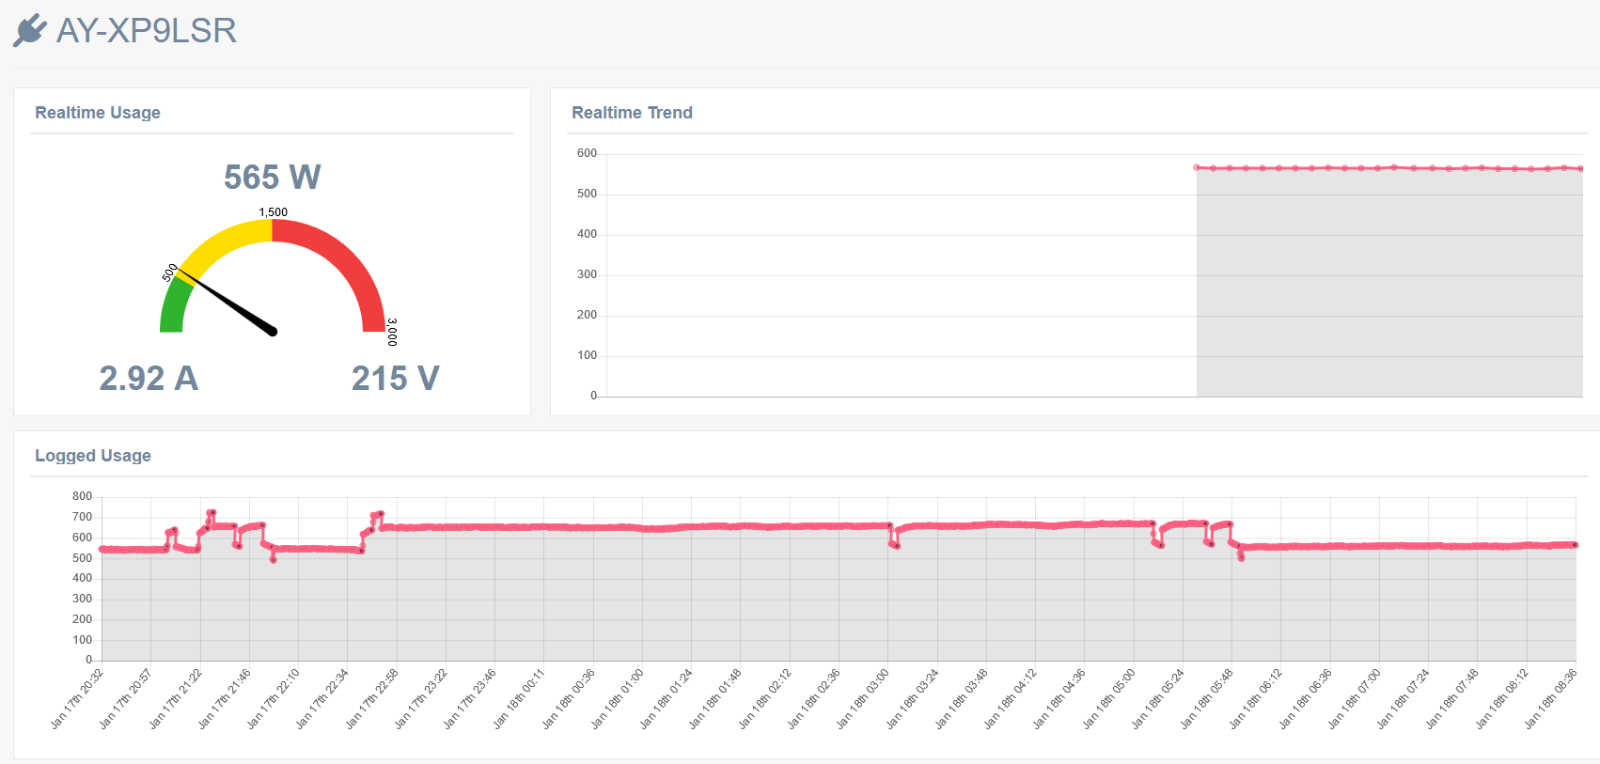Click the Jan 18th 08:36 axis label
This screenshot has height=764, width=1600.
point(1552,699)
